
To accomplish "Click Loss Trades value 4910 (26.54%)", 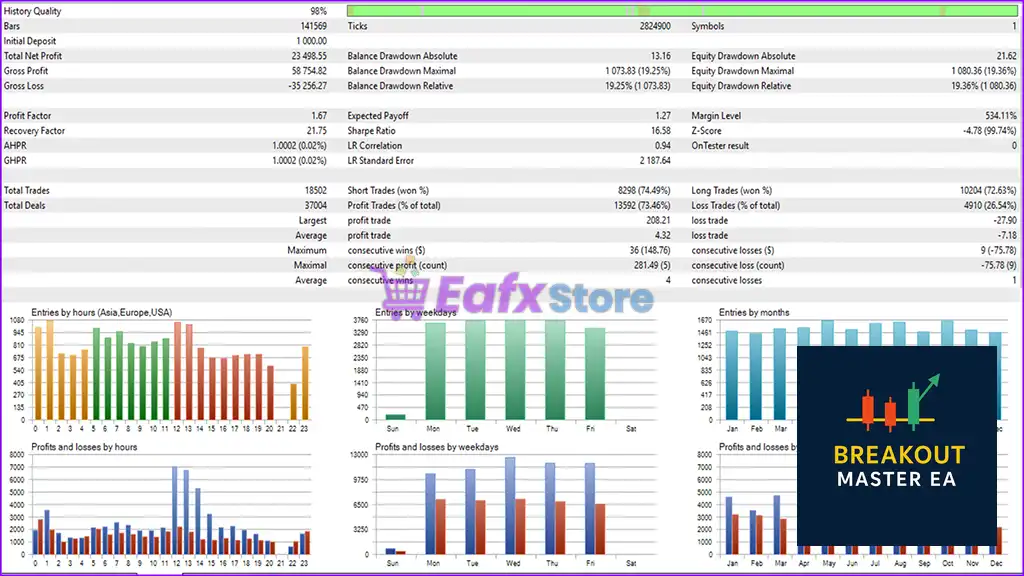I will 990,206.
